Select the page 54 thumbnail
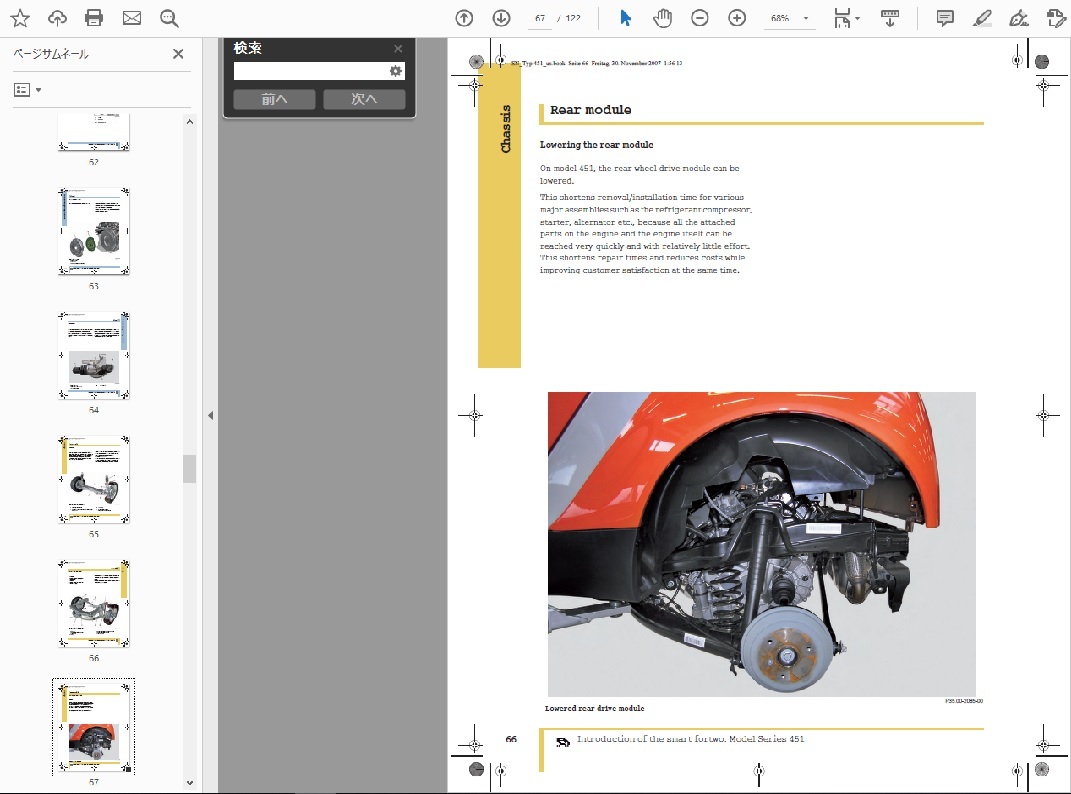The height and width of the screenshot is (794, 1071). point(94,355)
